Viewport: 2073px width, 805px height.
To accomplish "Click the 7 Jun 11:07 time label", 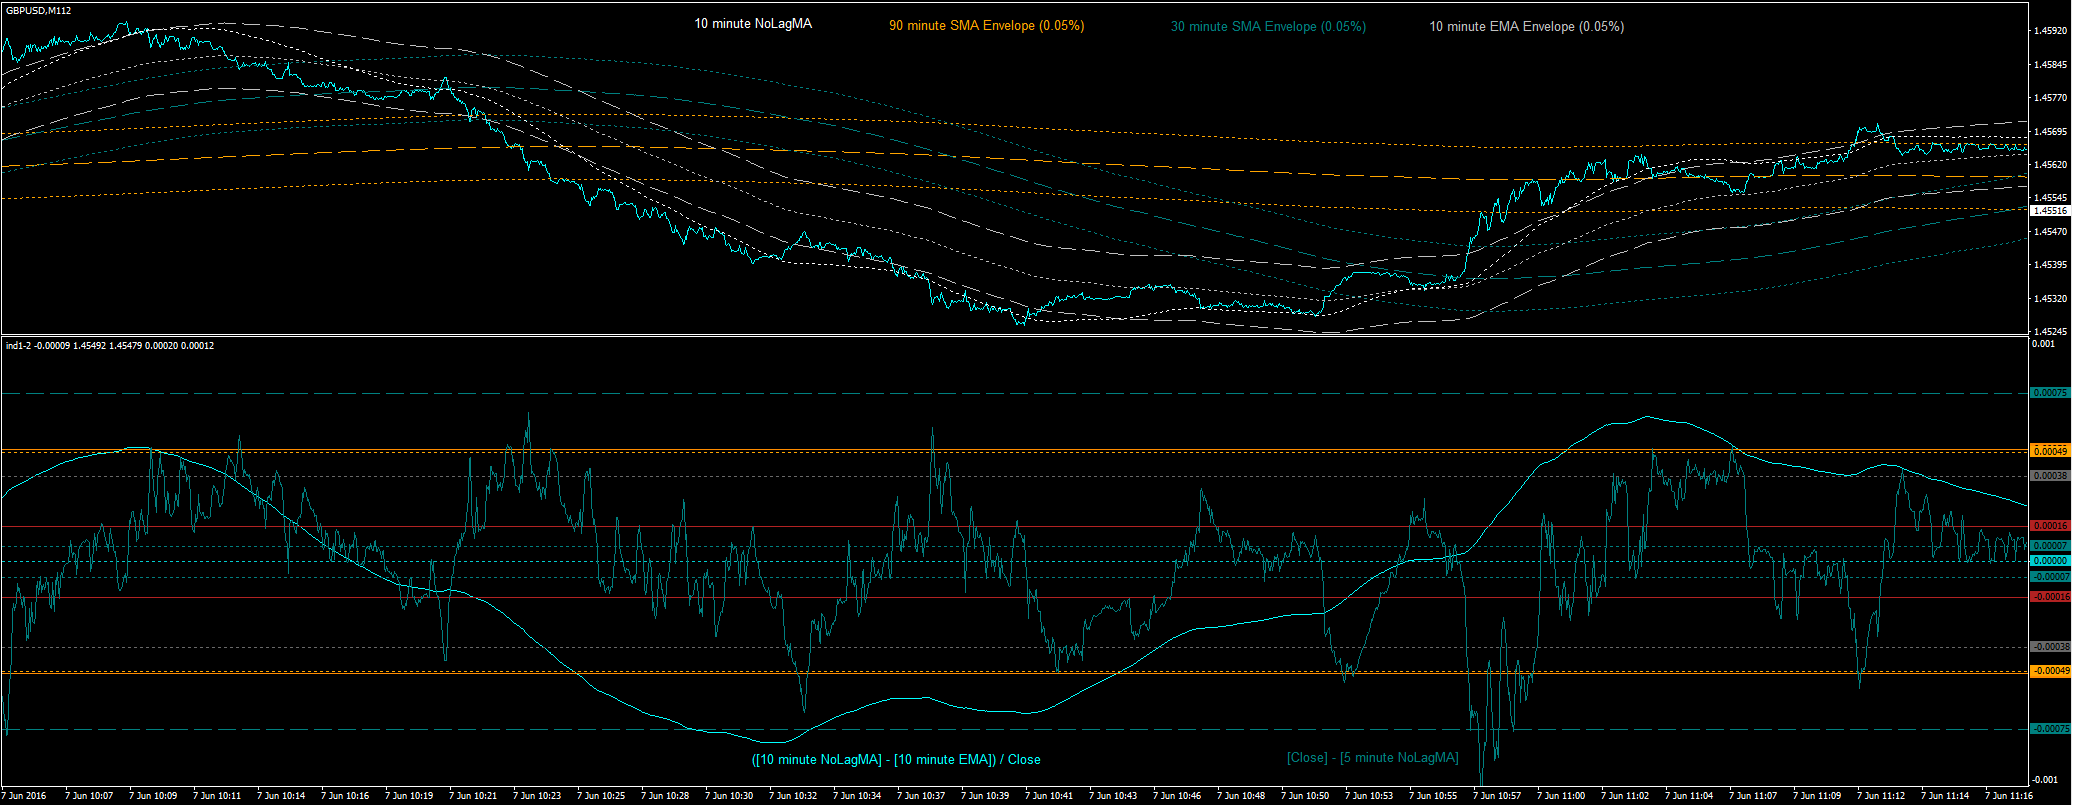I will click(1753, 797).
